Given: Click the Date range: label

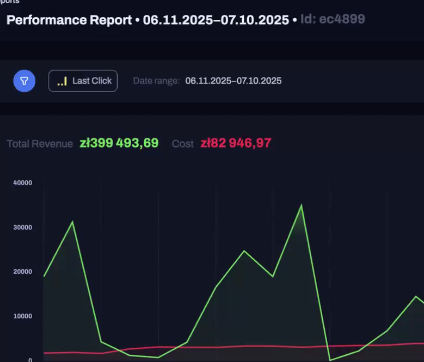Looking at the screenshot, I should click(156, 81).
